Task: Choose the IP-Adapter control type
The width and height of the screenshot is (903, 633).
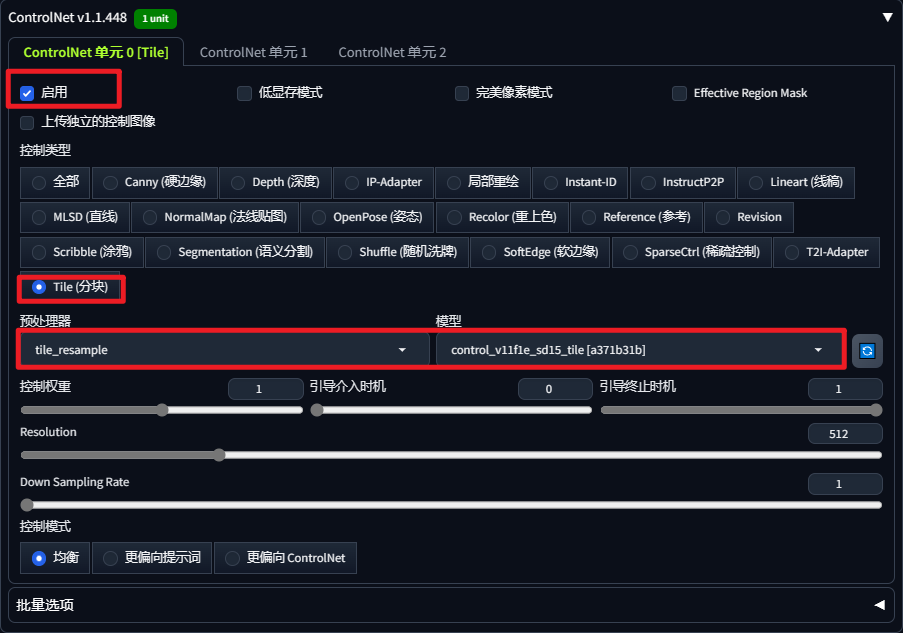Action: tap(383, 182)
